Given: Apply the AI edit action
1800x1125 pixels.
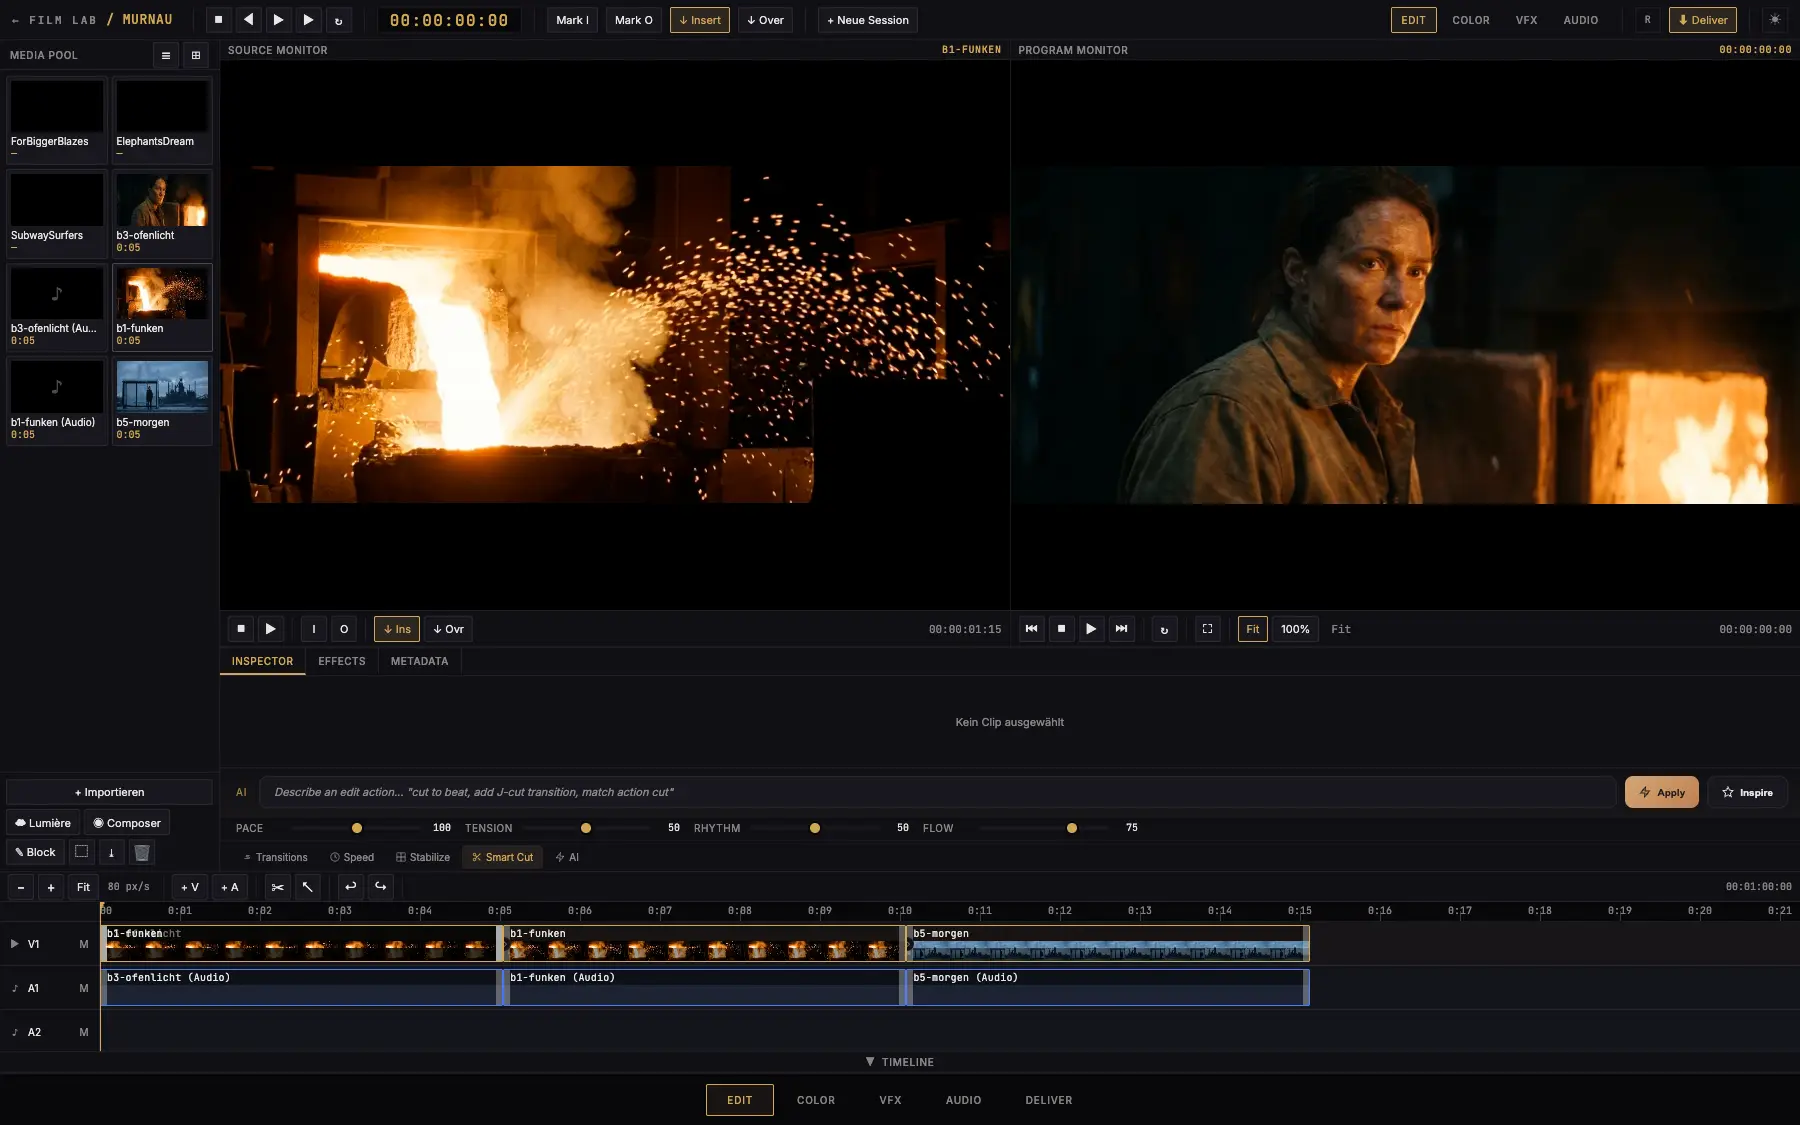Looking at the screenshot, I should click(1662, 792).
